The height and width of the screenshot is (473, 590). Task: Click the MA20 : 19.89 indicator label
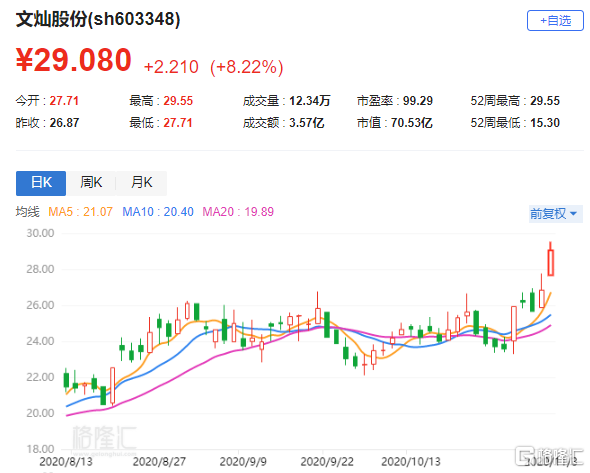pos(238,212)
